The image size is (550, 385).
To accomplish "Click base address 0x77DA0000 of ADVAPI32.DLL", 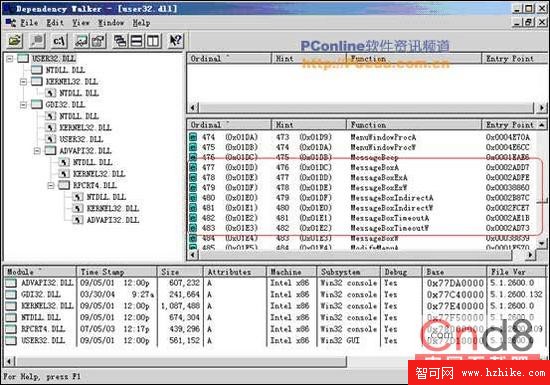I will tap(455, 283).
